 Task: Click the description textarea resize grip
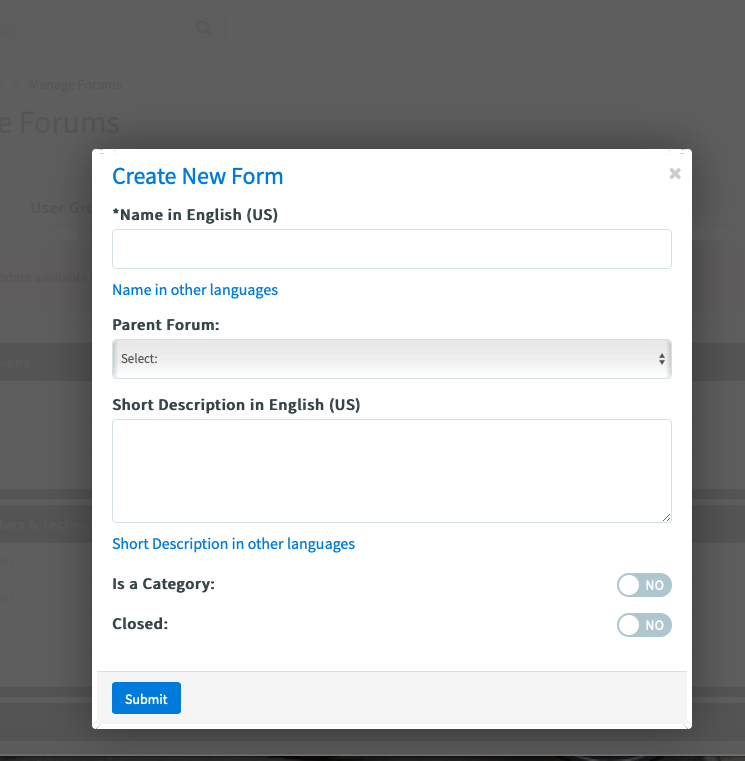pyautogui.click(x=666, y=517)
